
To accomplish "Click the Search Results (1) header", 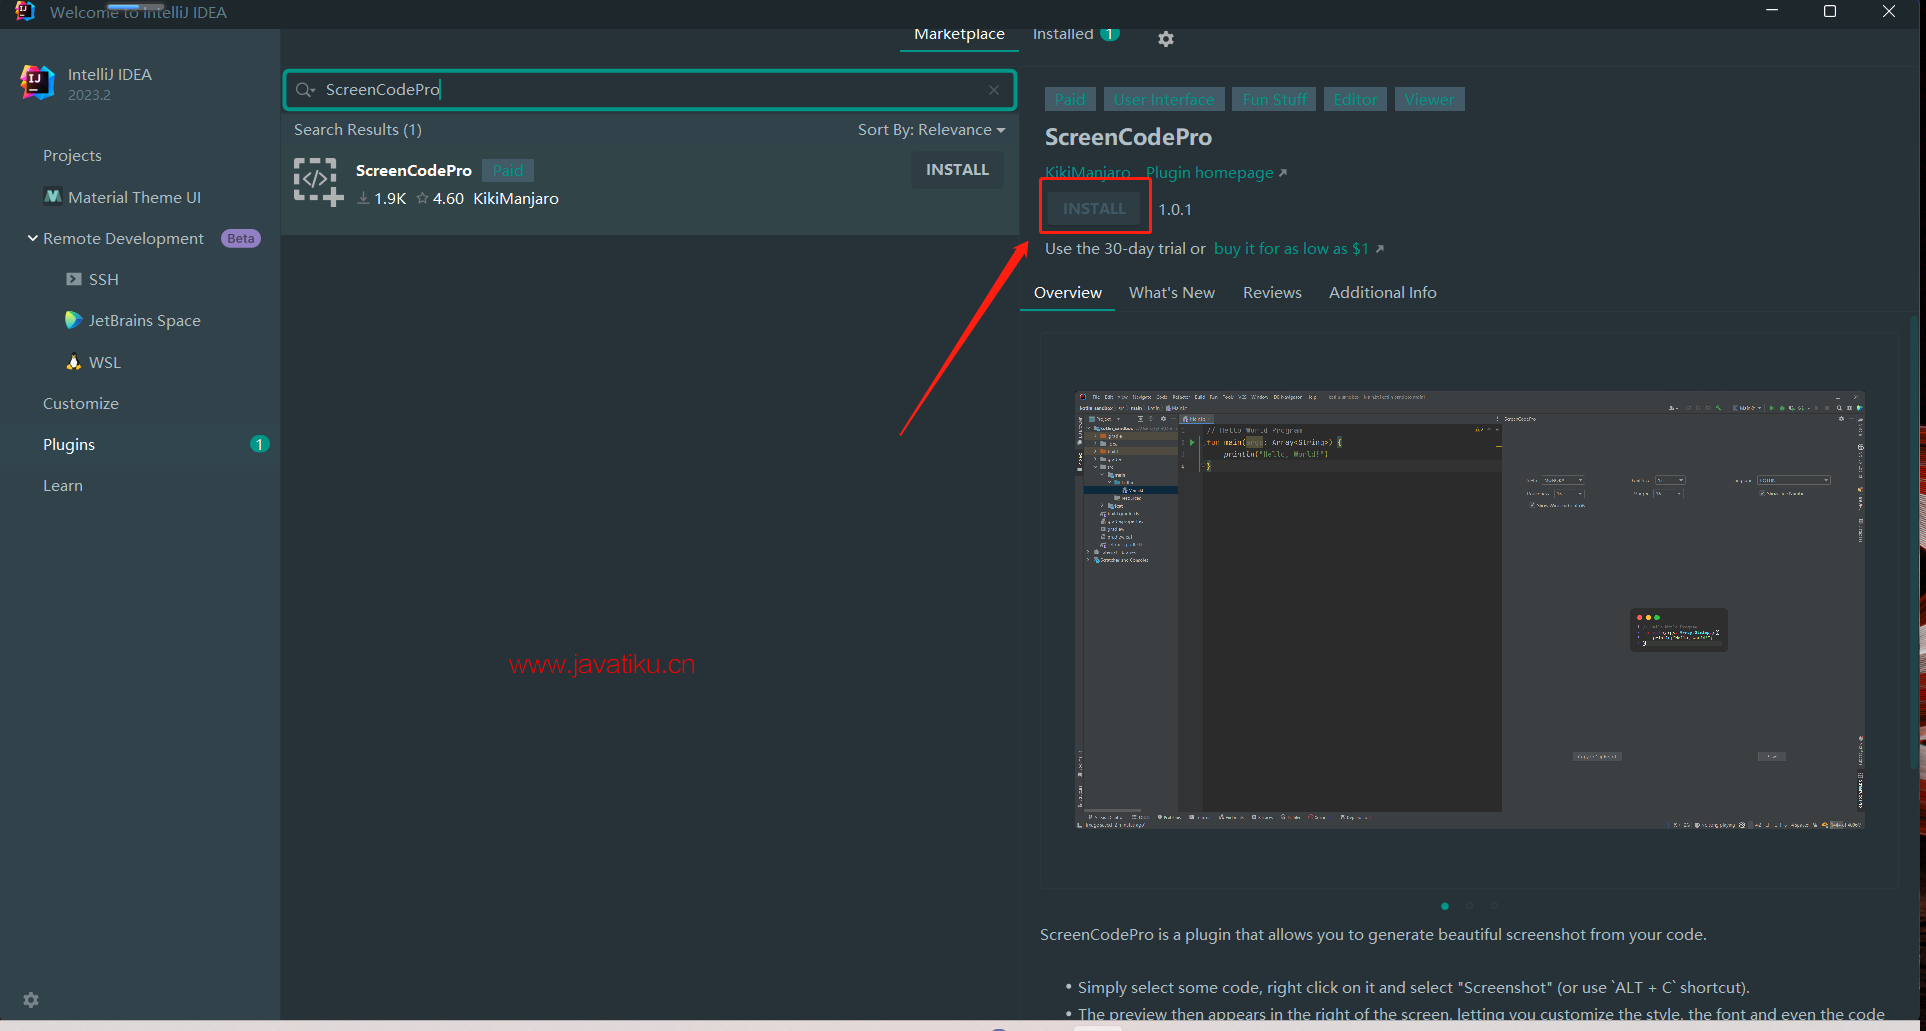I will click(x=358, y=130).
